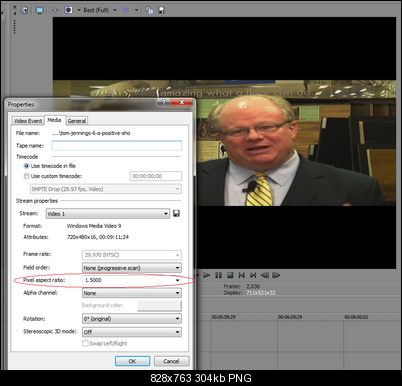Click Previous Frame transport button
This screenshot has width=402, height=386.
click(265, 275)
